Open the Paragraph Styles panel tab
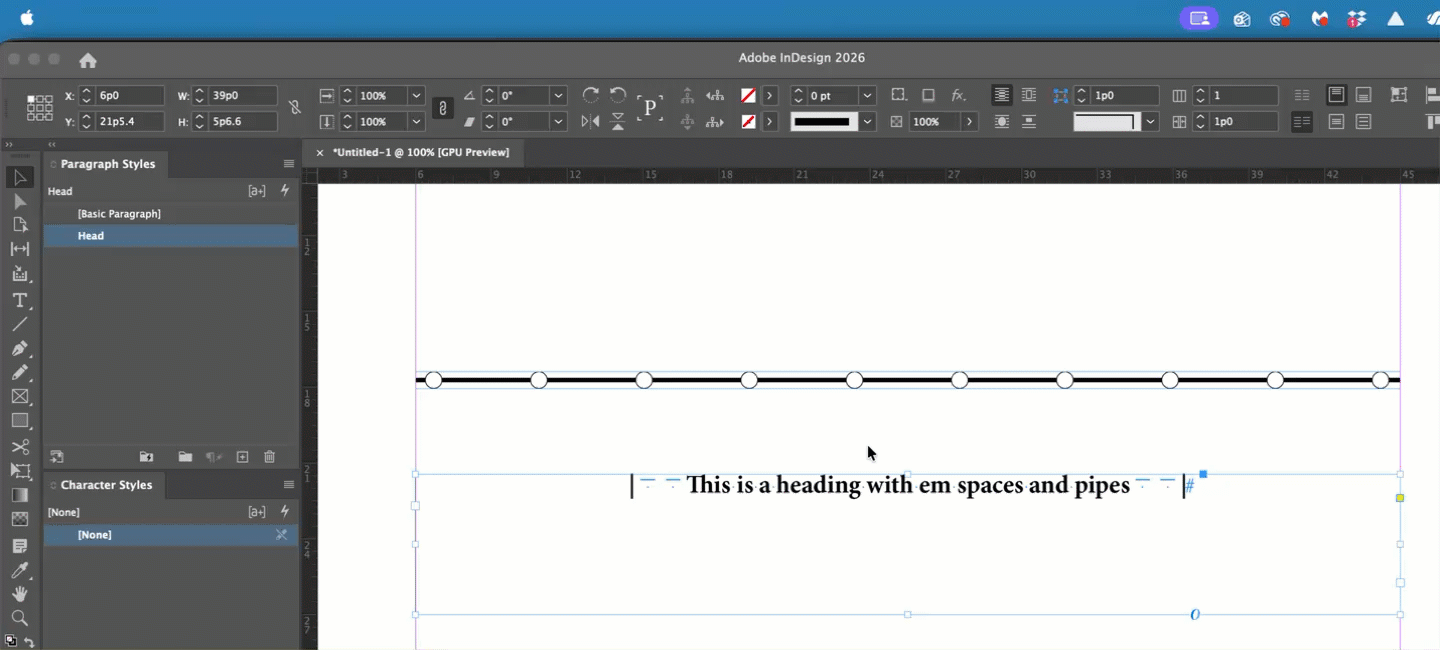Screen dimensions: 1440x650 (108, 164)
